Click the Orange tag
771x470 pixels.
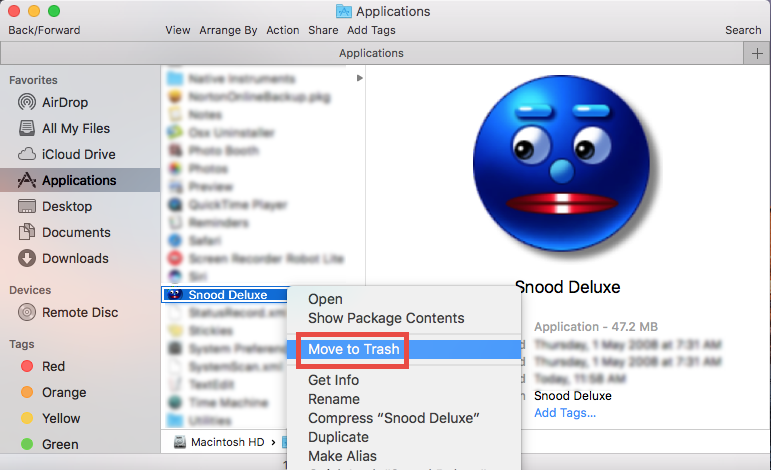coord(54,392)
